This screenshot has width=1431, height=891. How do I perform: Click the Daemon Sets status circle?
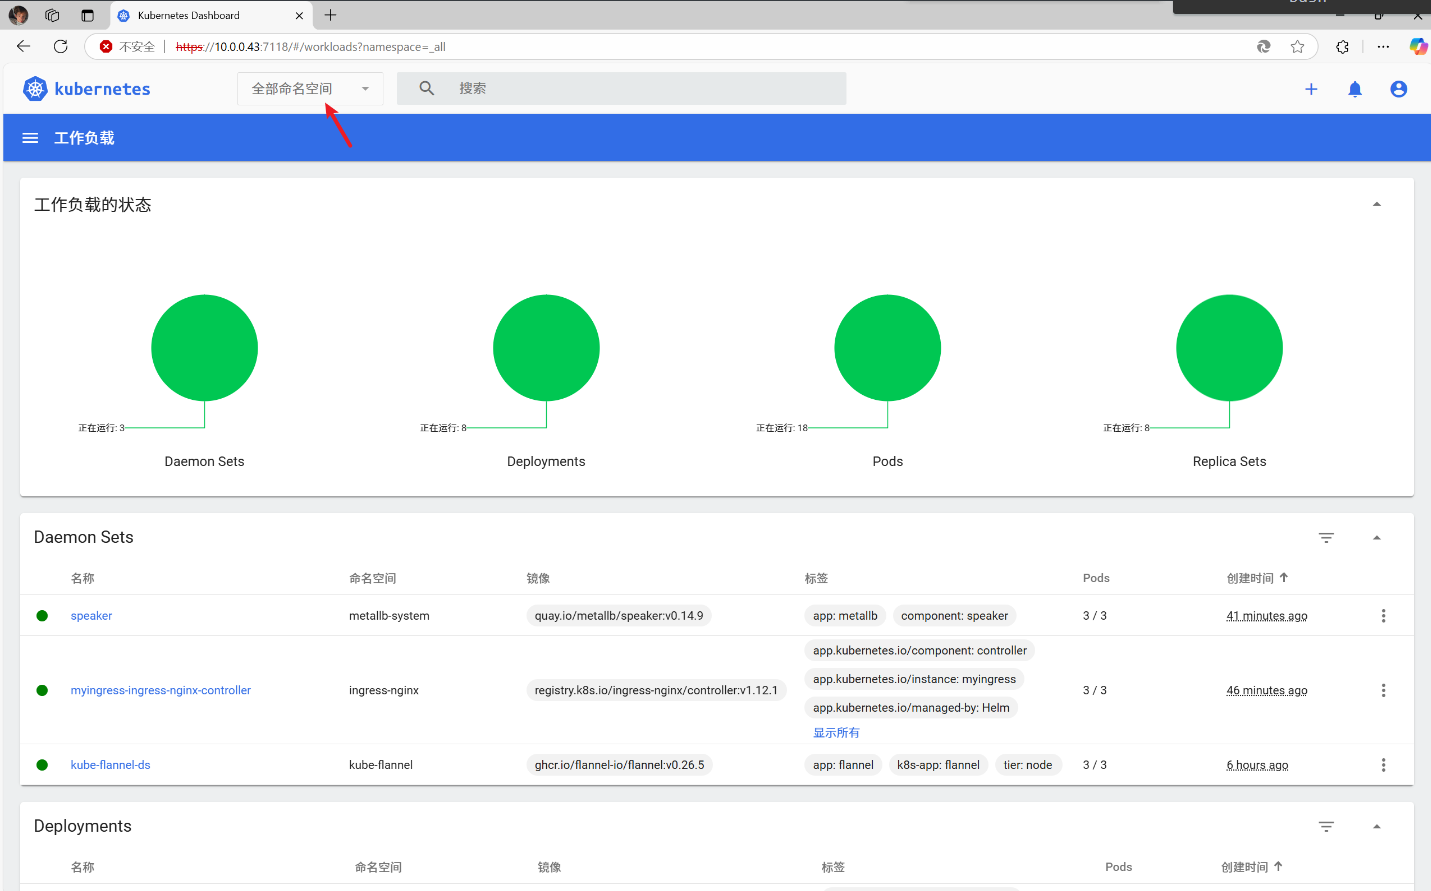(204, 348)
